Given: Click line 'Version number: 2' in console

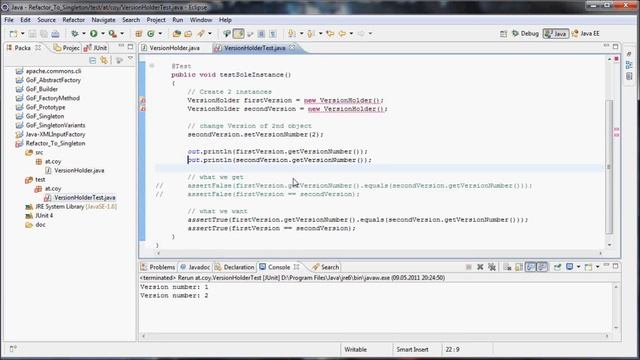Looking at the screenshot, I should click(174, 296).
